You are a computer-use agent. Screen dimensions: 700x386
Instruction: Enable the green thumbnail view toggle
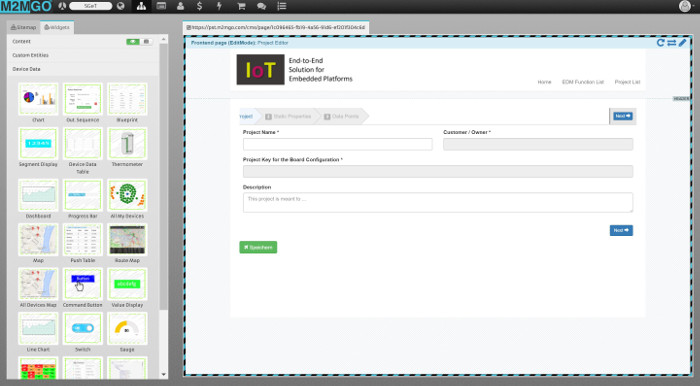point(133,42)
